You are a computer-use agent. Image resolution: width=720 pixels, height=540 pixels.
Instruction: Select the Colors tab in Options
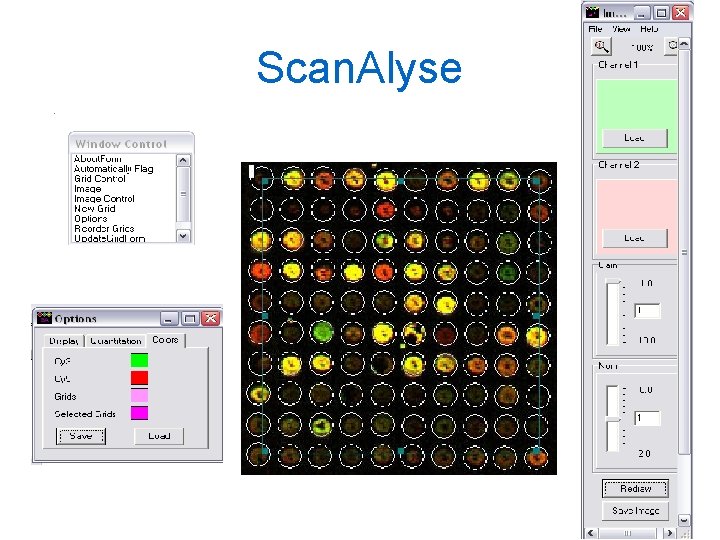[x=165, y=340]
